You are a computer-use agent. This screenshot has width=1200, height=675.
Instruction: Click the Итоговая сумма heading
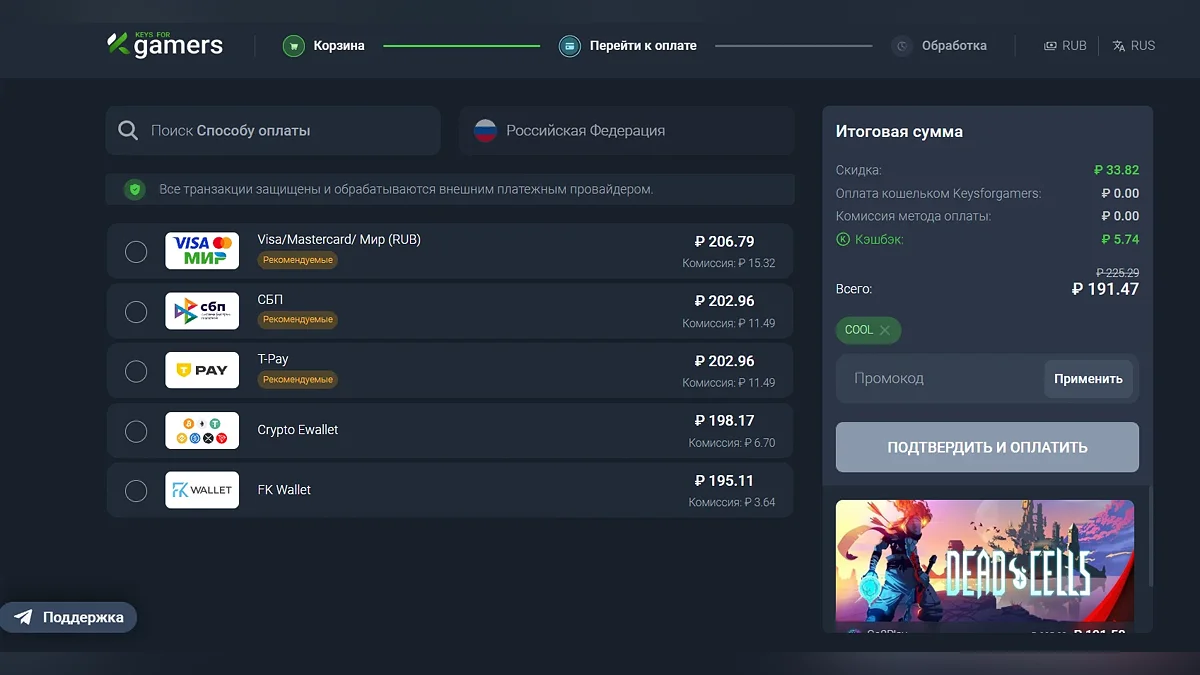coord(900,132)
